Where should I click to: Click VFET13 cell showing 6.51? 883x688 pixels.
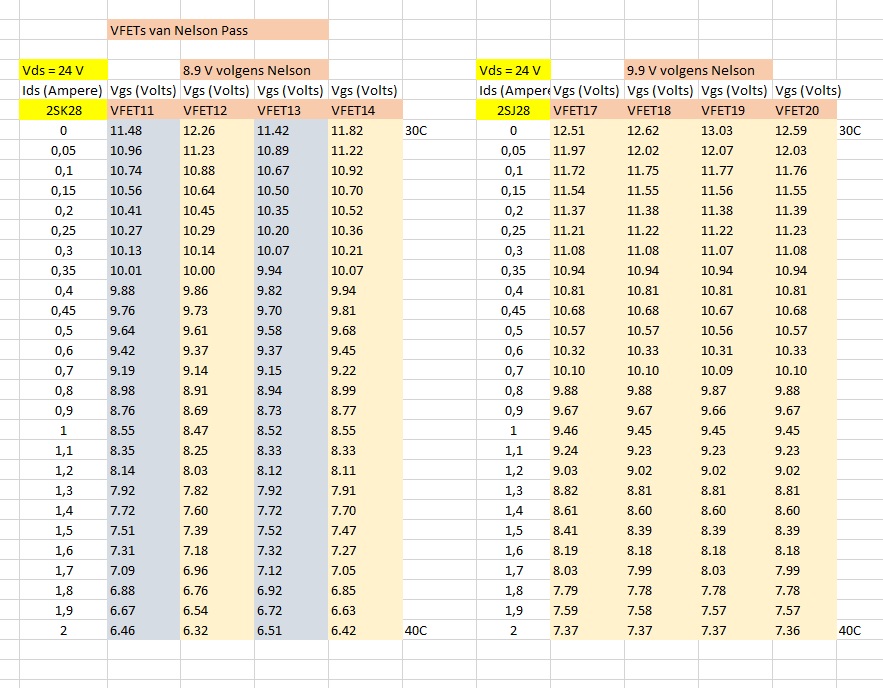(291, 631)
